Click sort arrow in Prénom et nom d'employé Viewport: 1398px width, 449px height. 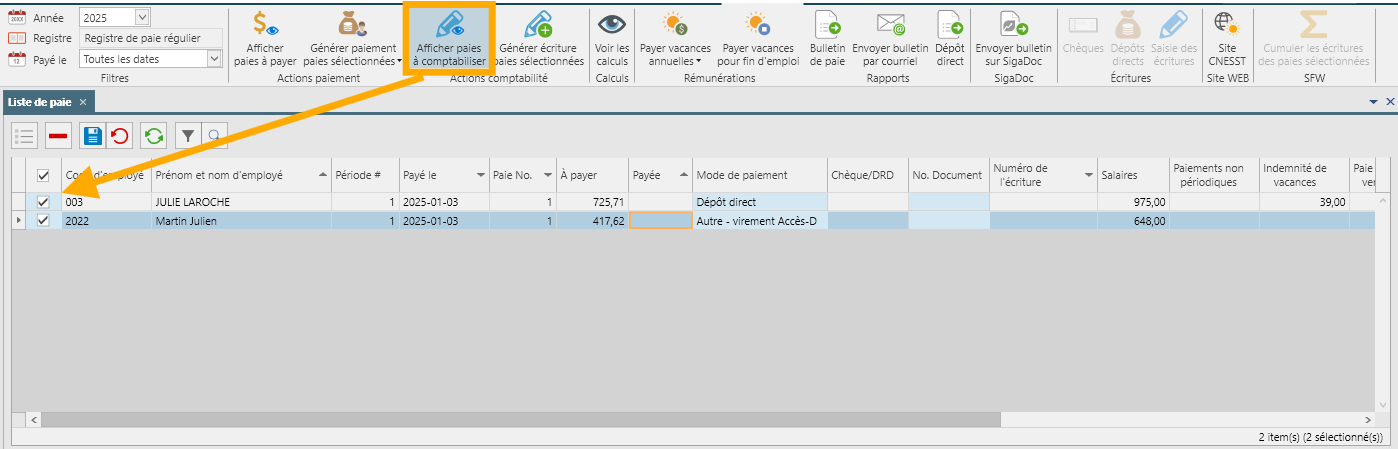(x=323, y=175)
